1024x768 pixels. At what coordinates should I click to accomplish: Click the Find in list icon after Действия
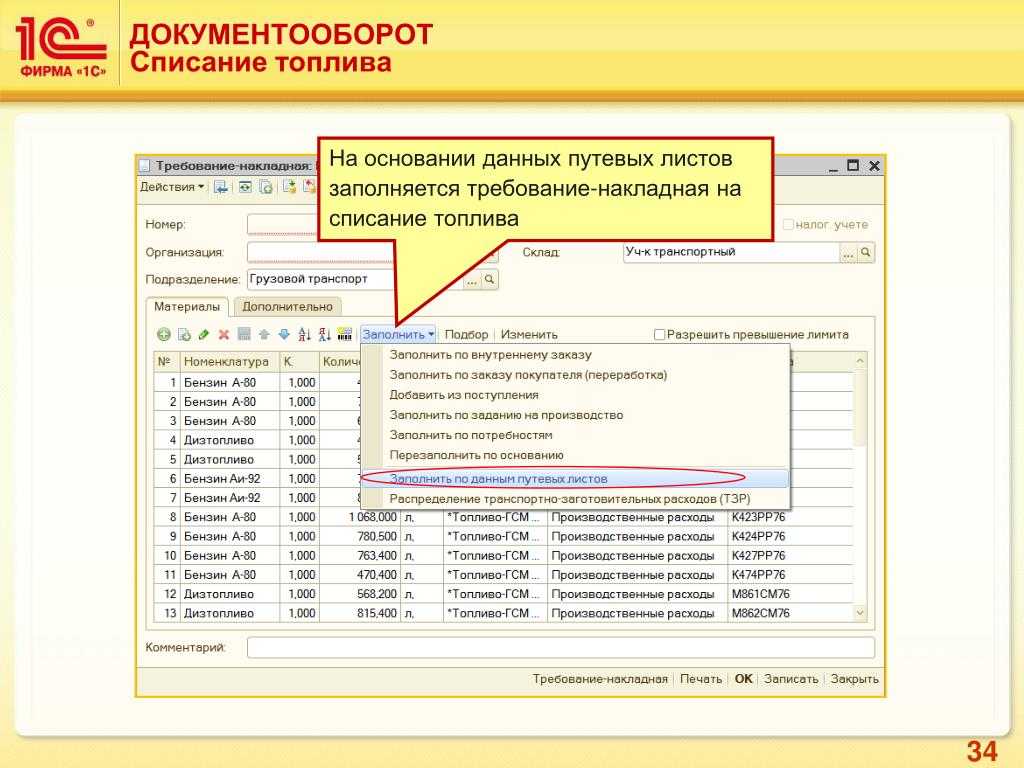[x=221, y=187]
